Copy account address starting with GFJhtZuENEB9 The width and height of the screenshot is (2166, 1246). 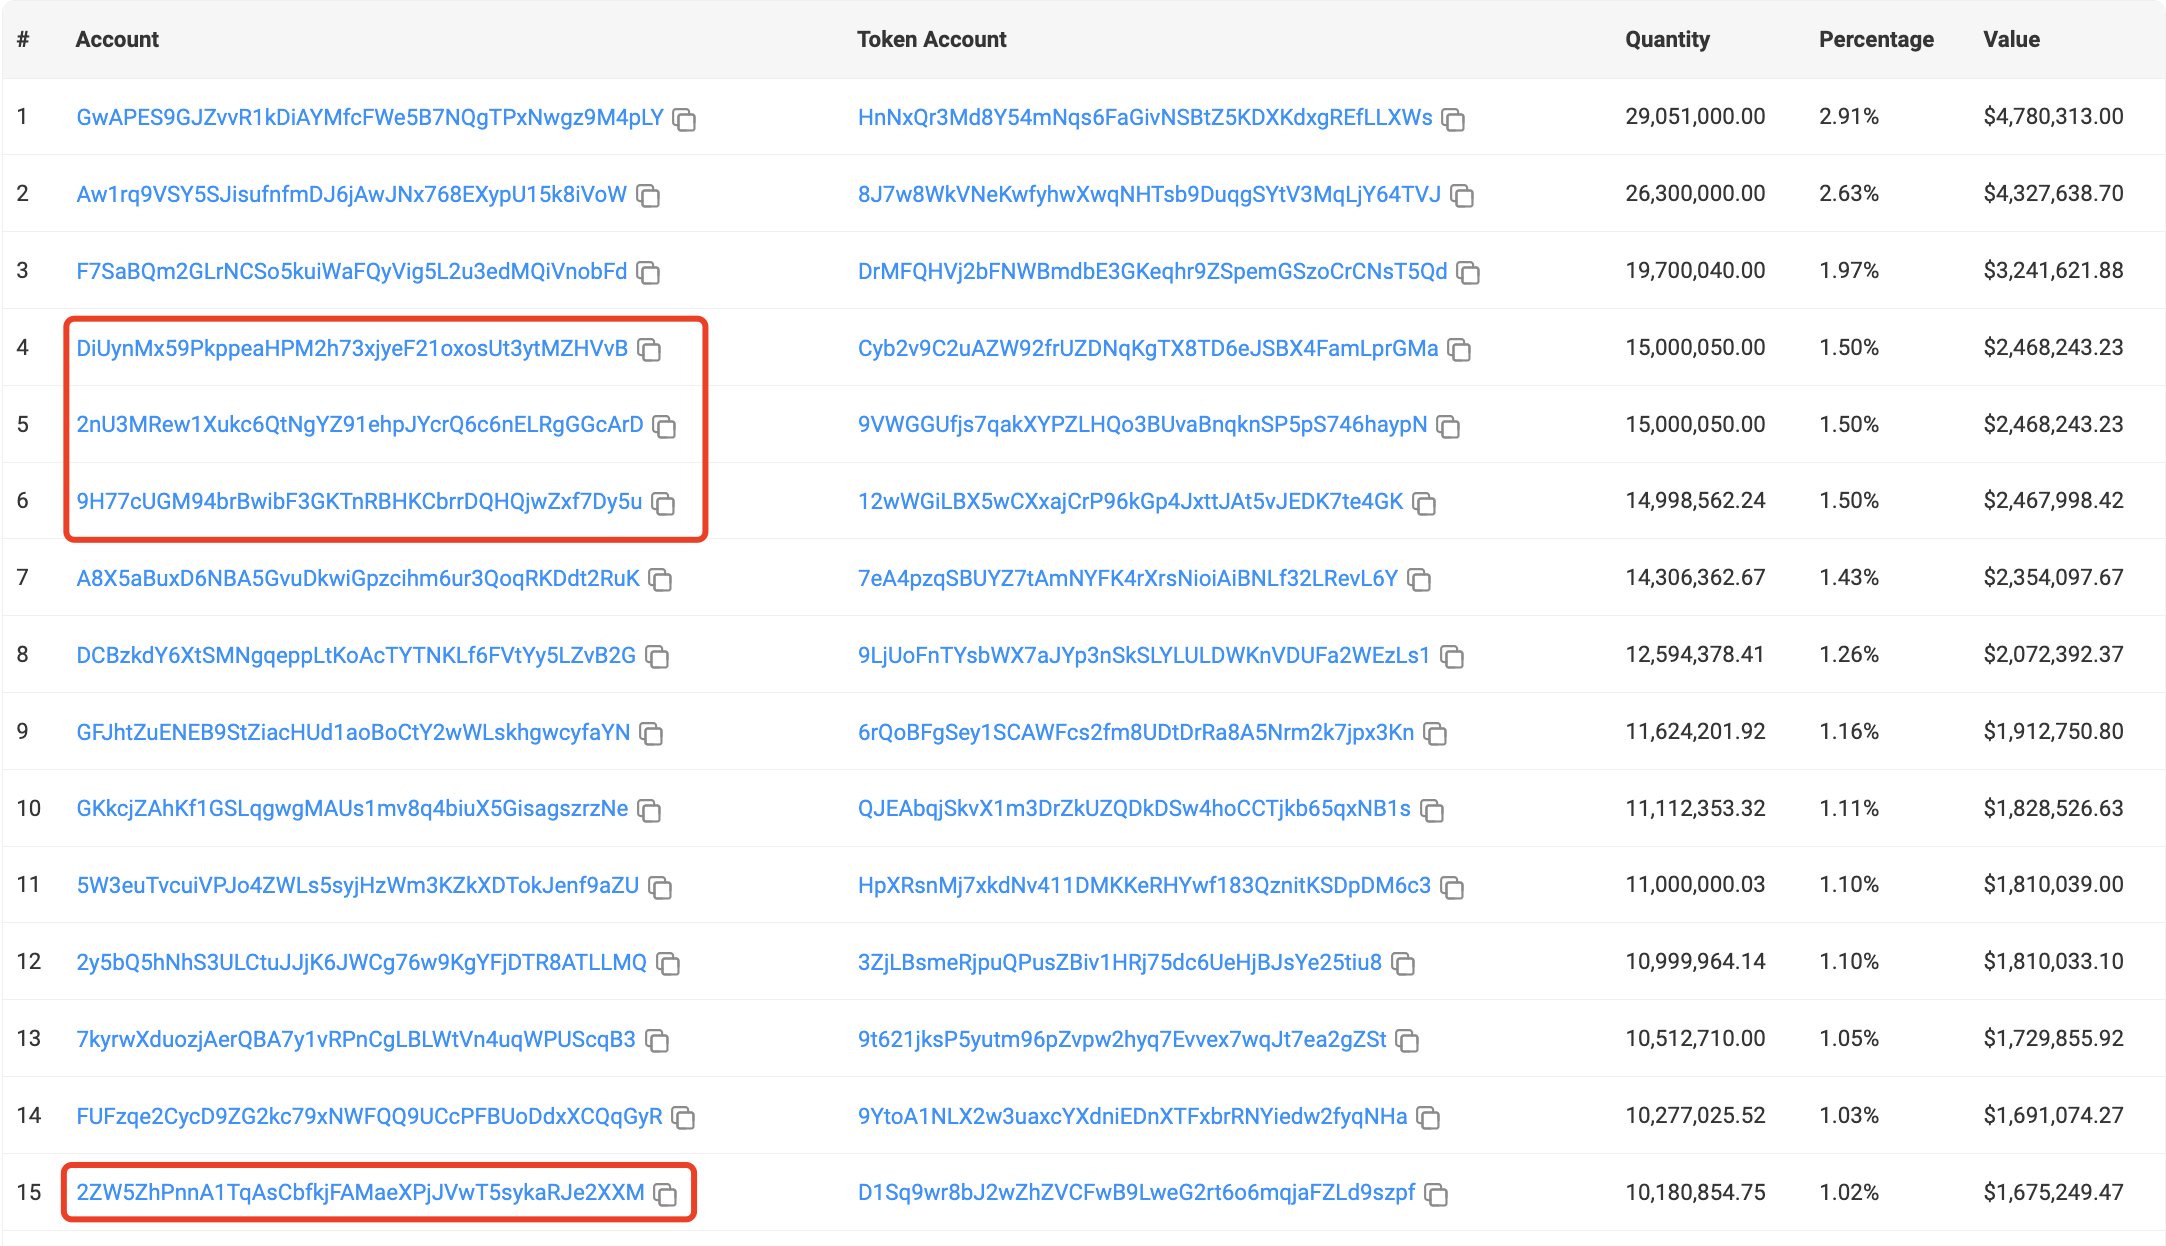coord(651,733)
